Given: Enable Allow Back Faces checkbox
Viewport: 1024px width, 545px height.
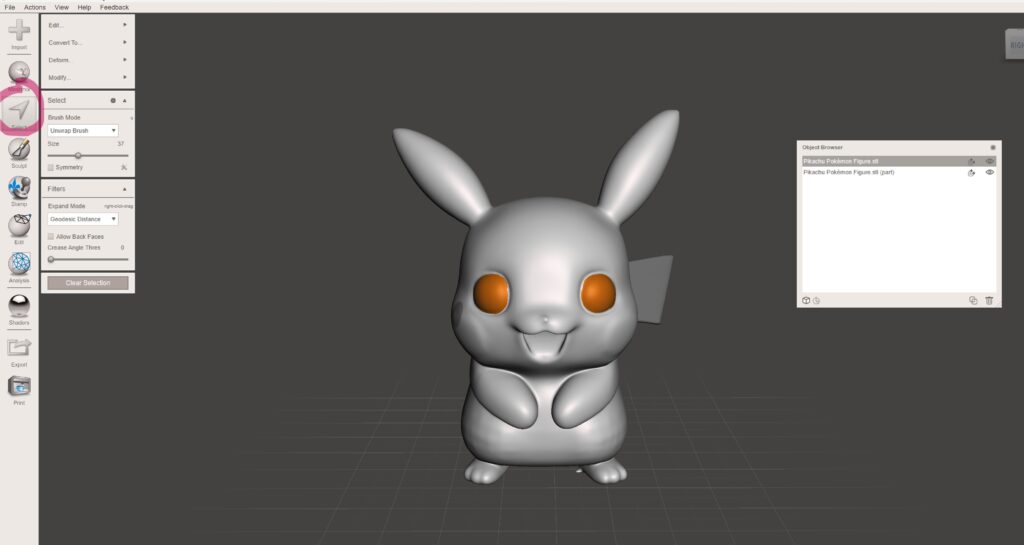Looking at the screenshot, I should click(51, 236).
